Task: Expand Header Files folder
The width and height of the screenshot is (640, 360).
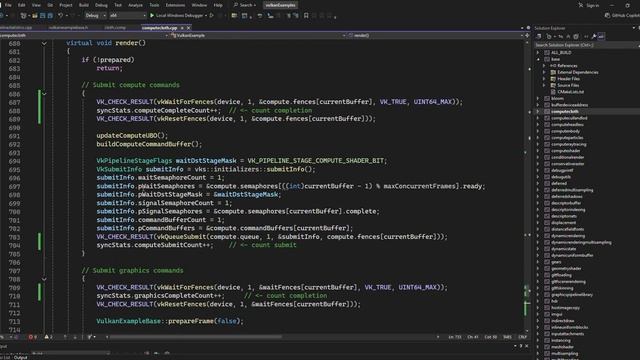Action: (544, 79)
